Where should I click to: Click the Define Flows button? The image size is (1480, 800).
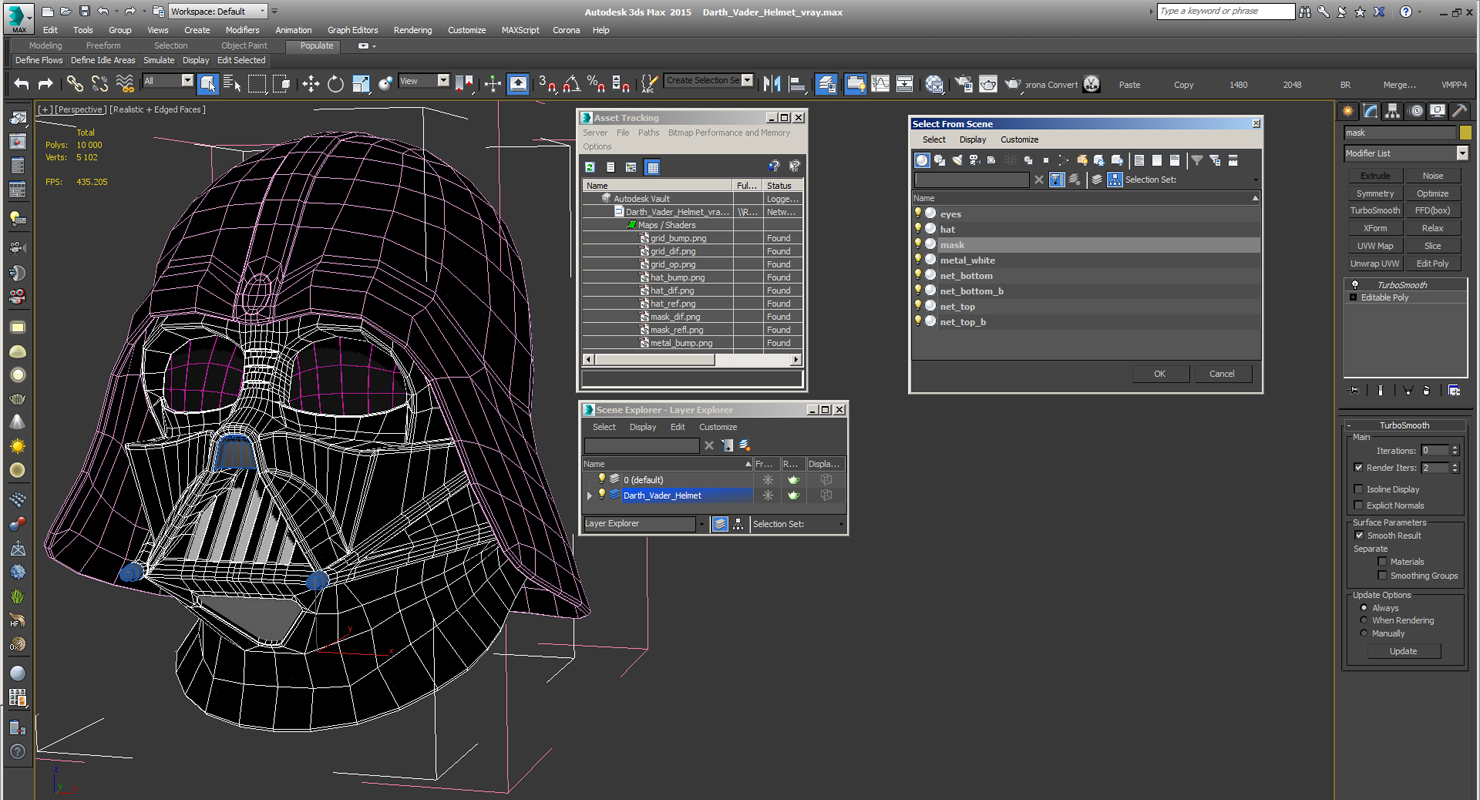39,60
